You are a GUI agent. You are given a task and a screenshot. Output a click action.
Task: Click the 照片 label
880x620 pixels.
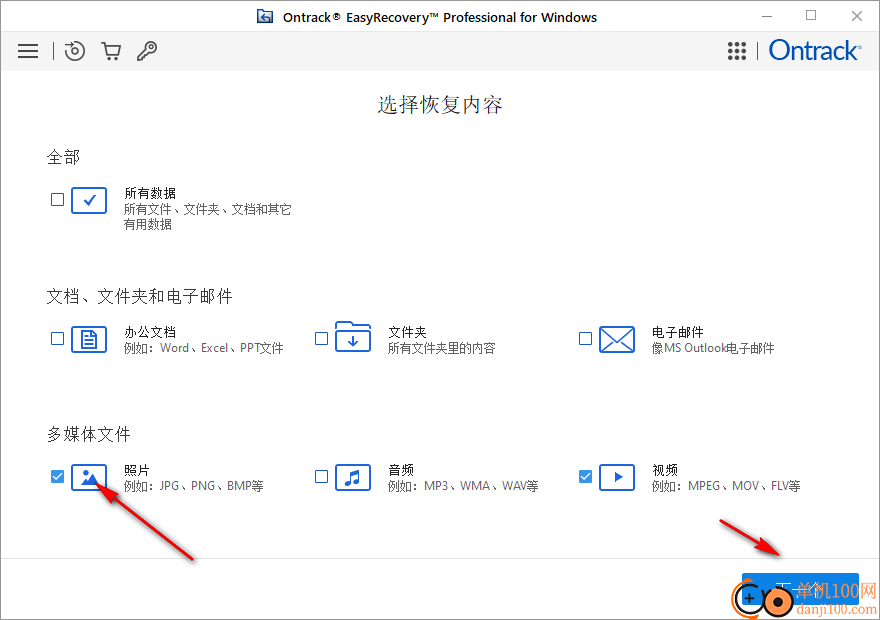coord(137,470)
